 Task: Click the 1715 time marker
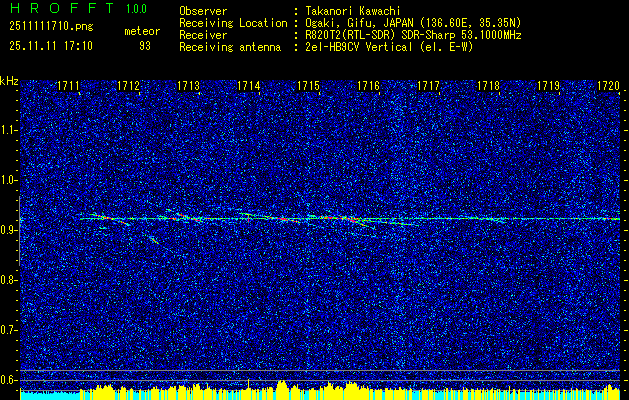click(x=308, y=86)
